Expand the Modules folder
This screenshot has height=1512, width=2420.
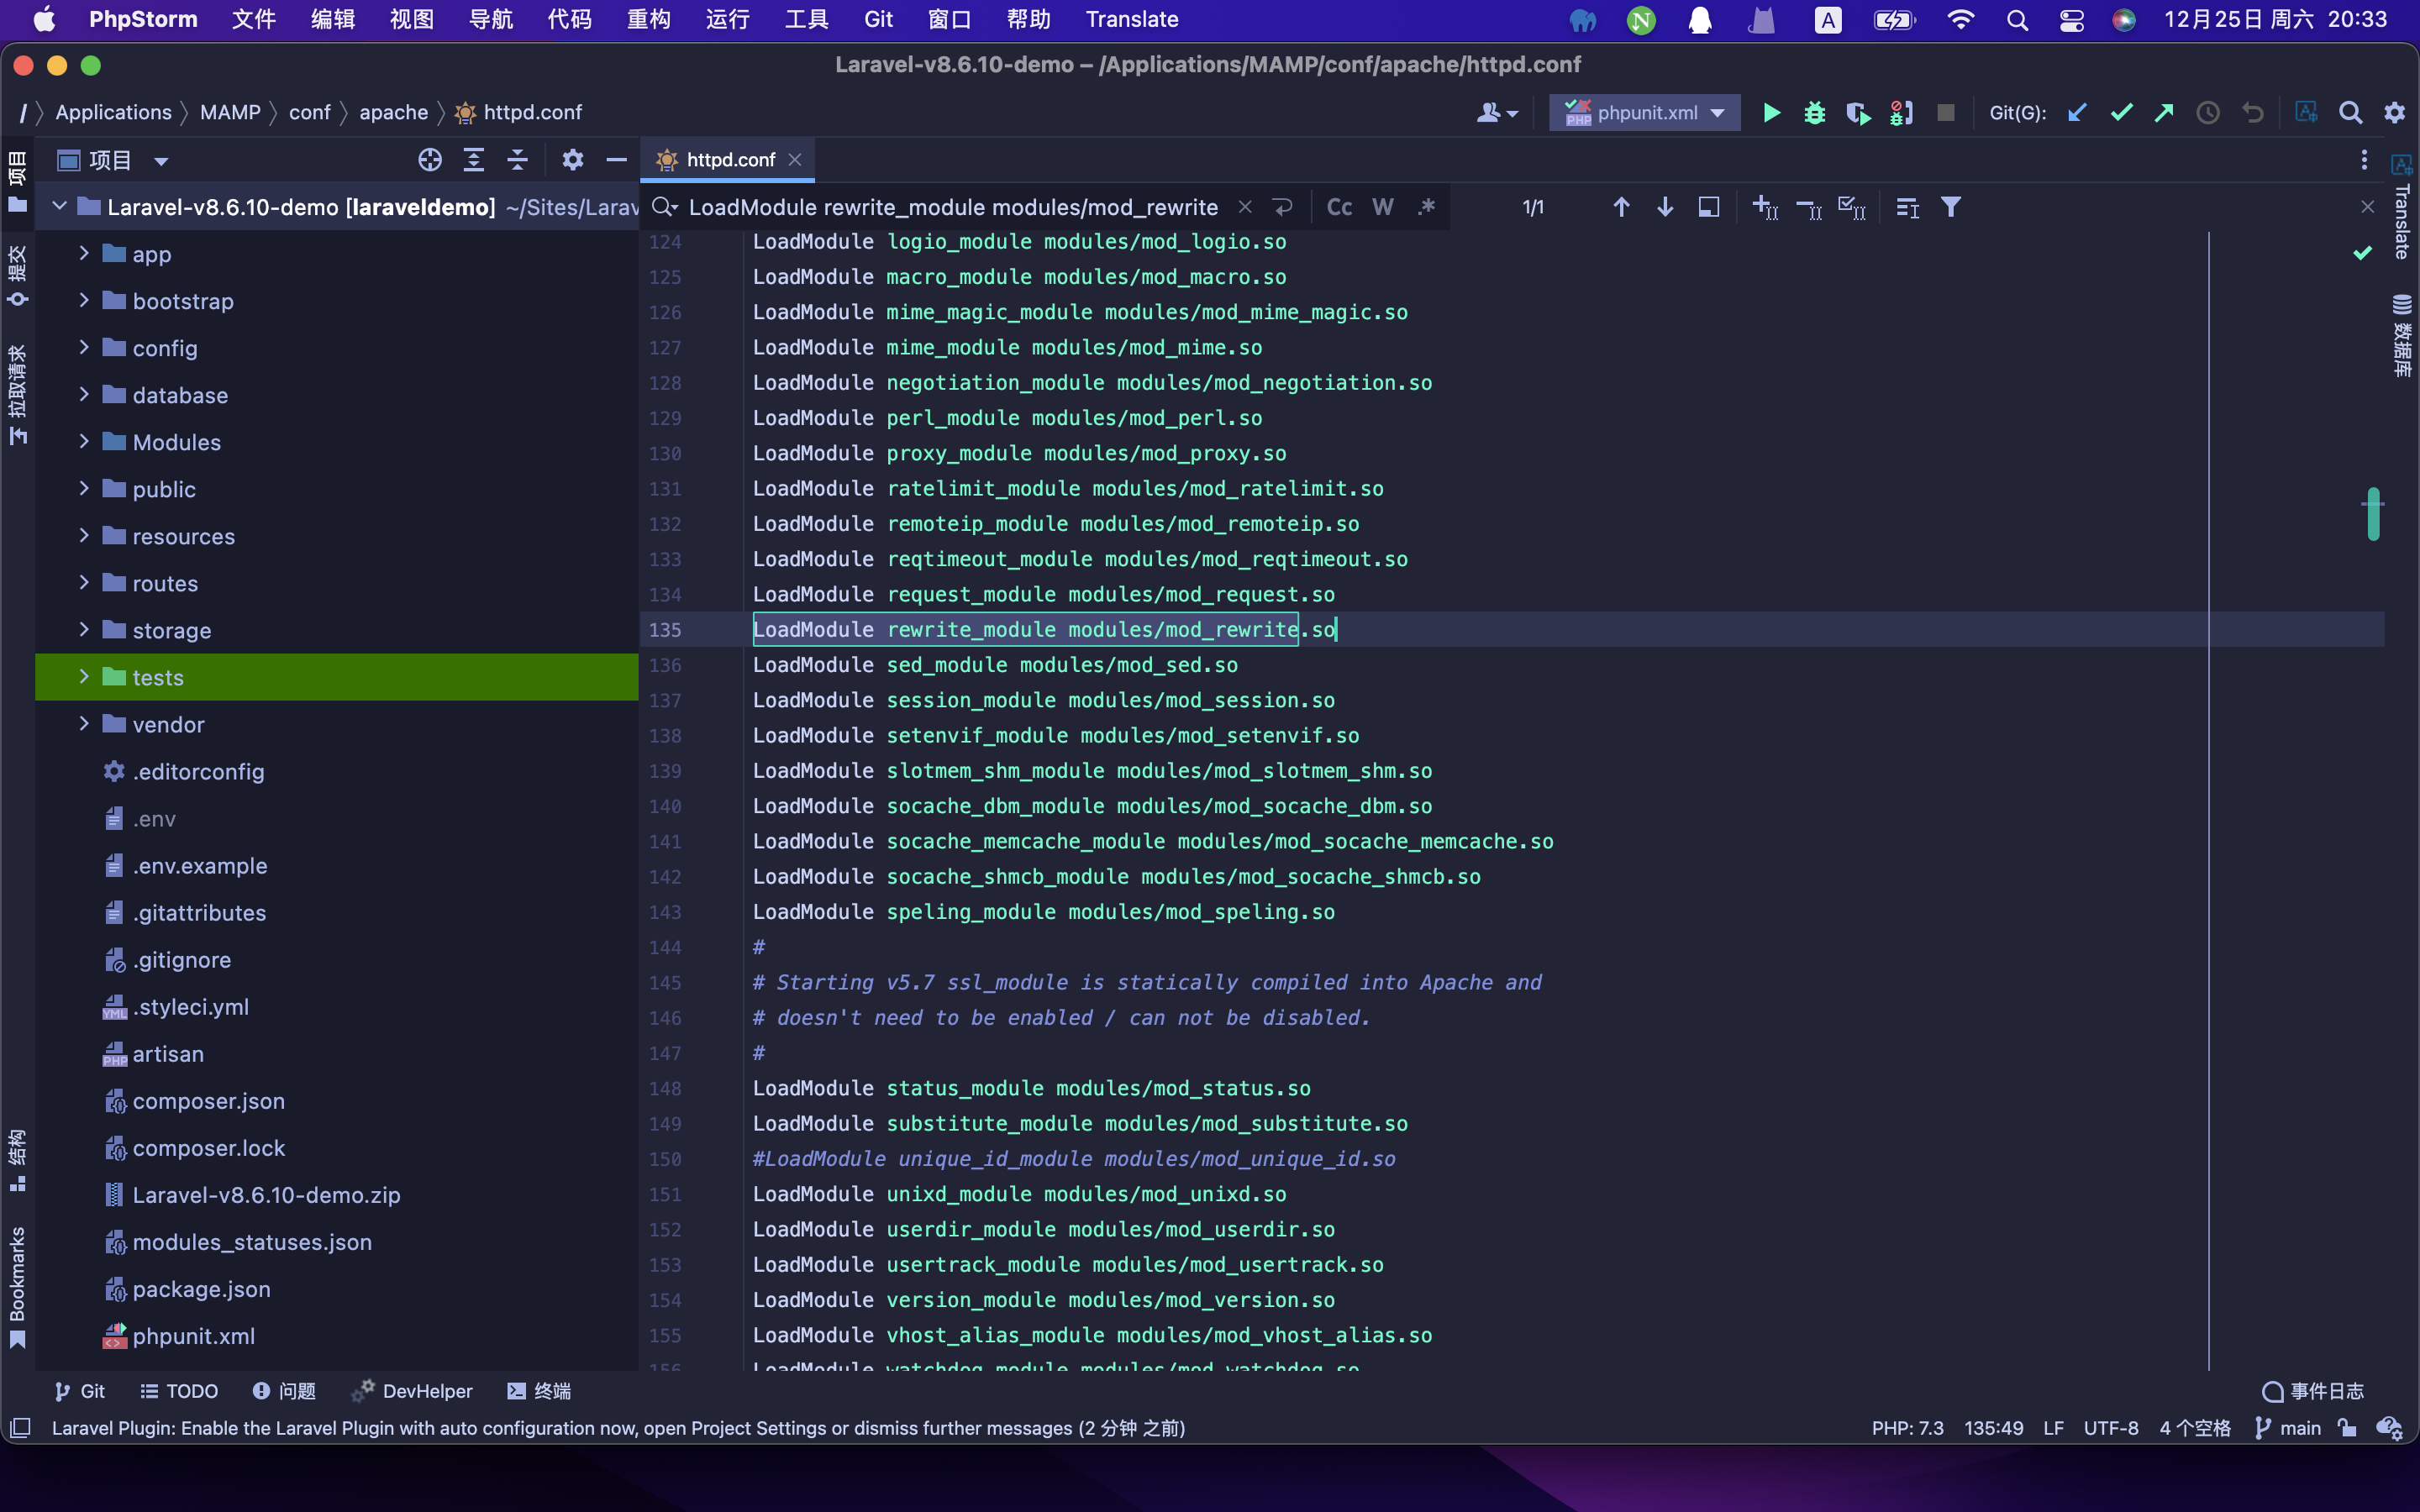pyautogui.click(x=84, y=442)
